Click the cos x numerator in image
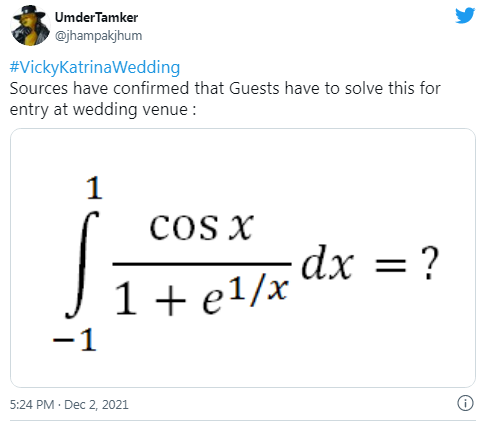 [x=201, y=227]
